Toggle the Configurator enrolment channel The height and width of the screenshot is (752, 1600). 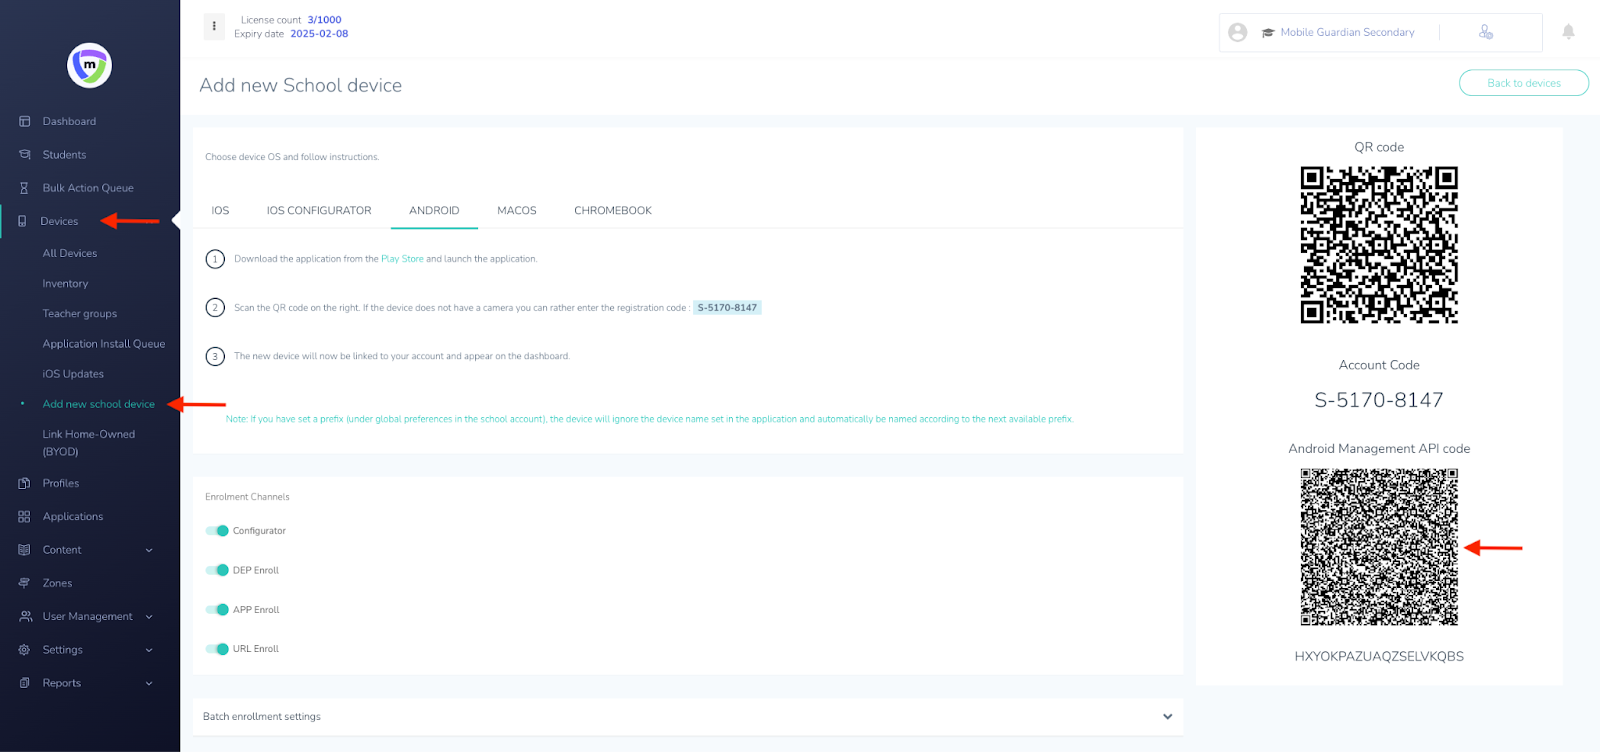[x=217, y=531]
